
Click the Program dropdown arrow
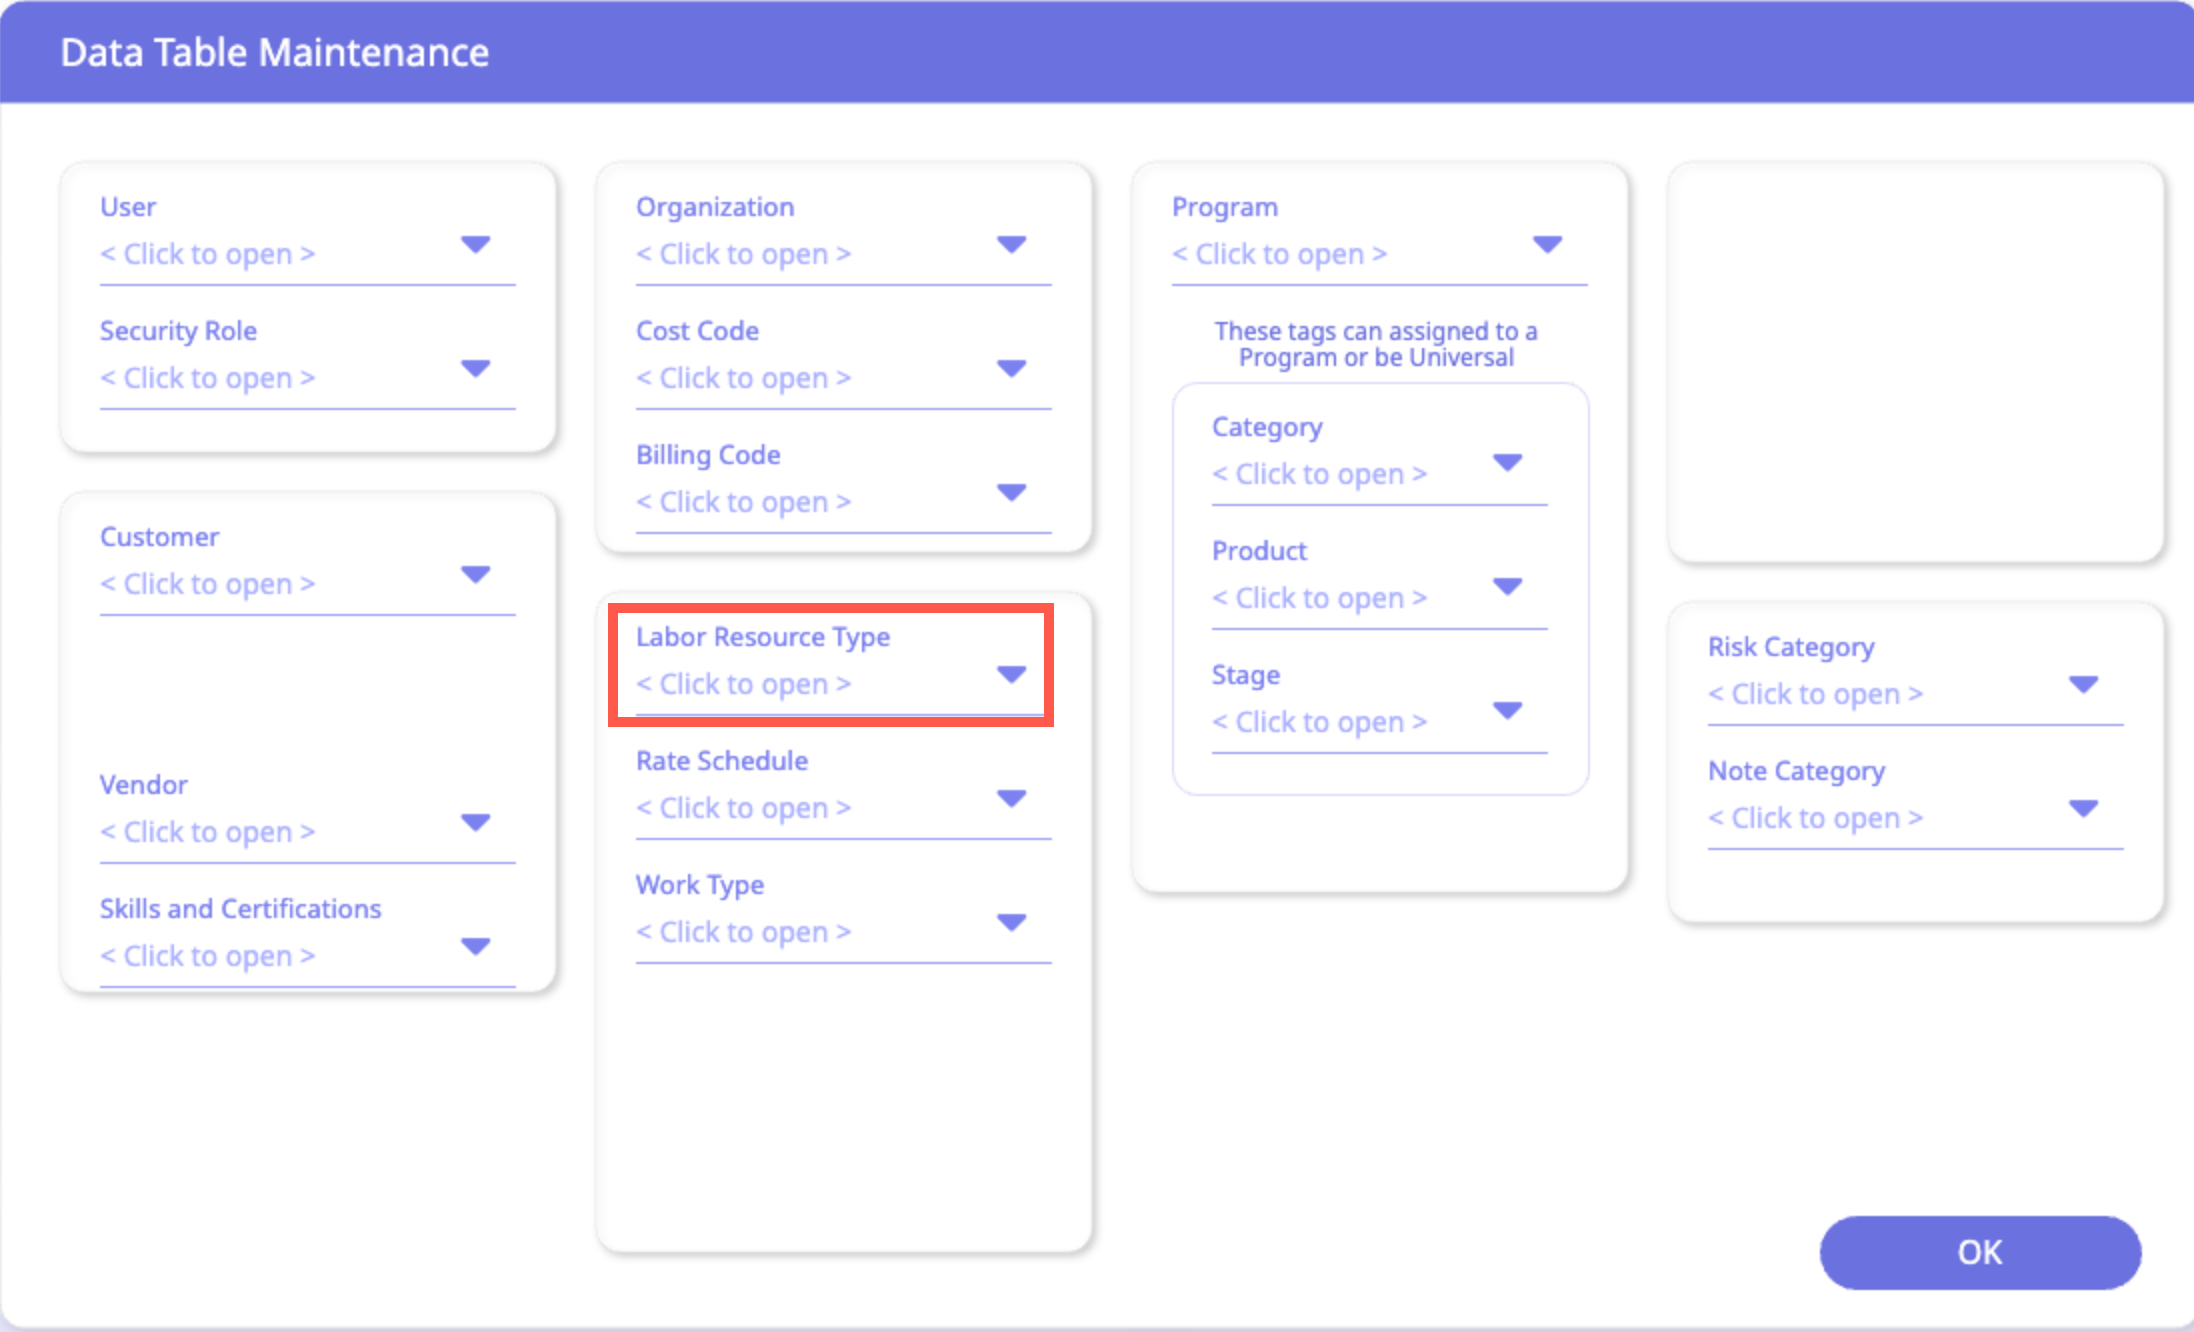coord(1547,245)
